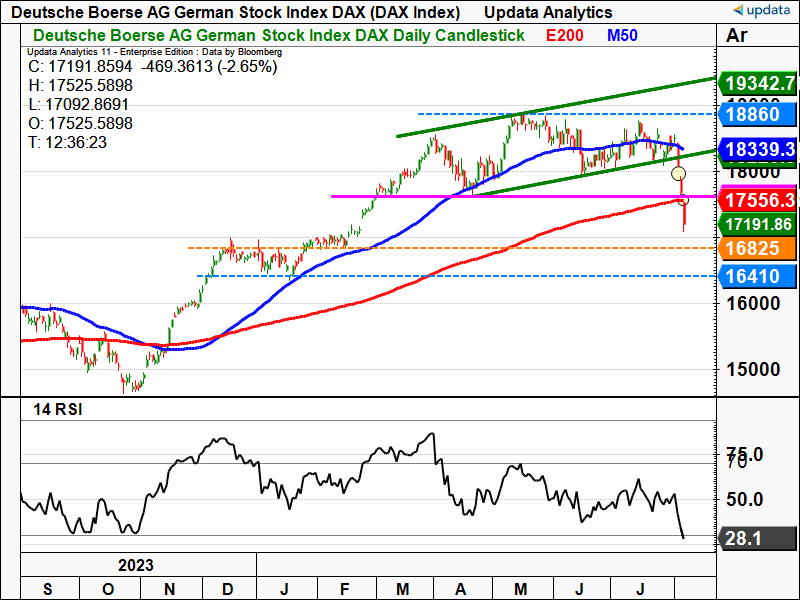Select the 17191.86 last price tag

(757, 224)
